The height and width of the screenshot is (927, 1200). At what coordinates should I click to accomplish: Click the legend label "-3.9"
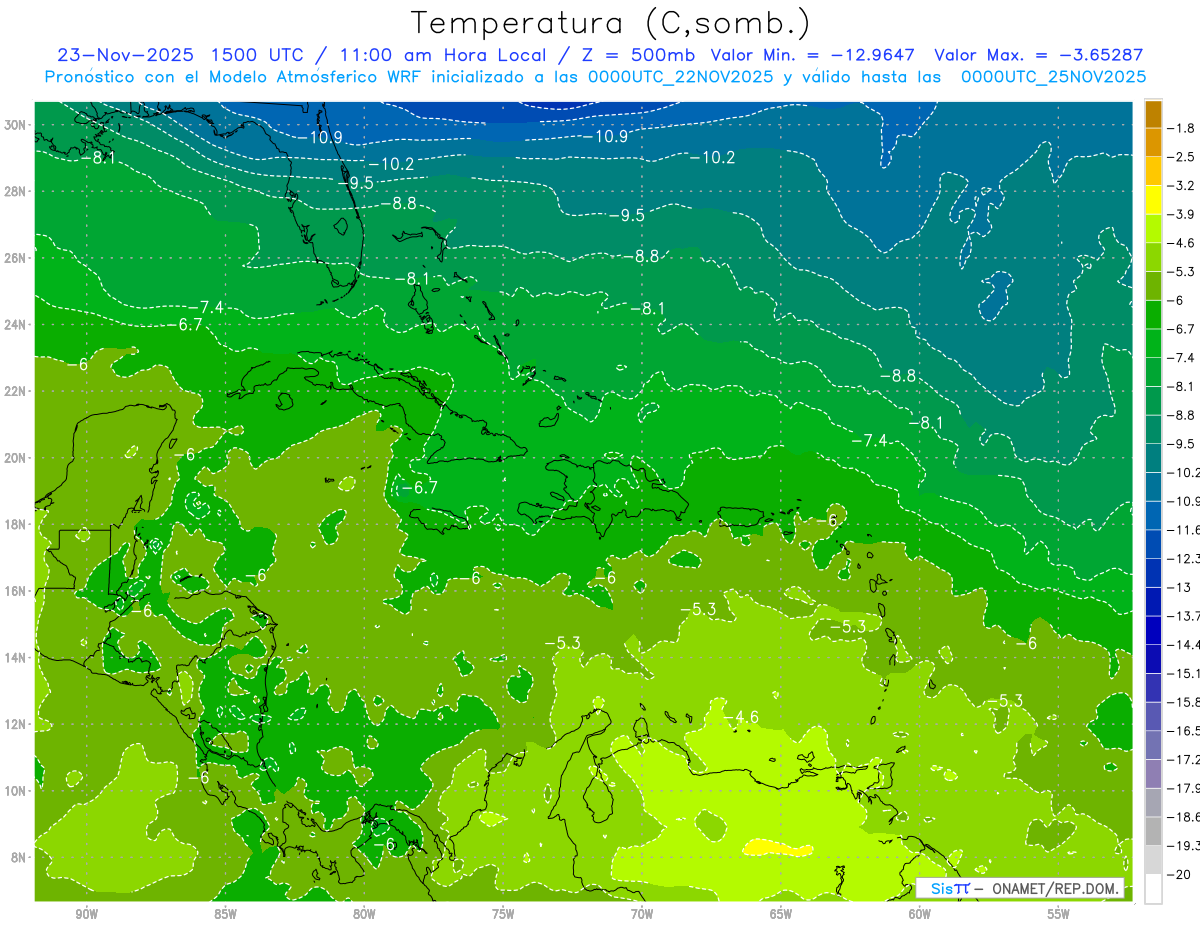coord(1182,214)
